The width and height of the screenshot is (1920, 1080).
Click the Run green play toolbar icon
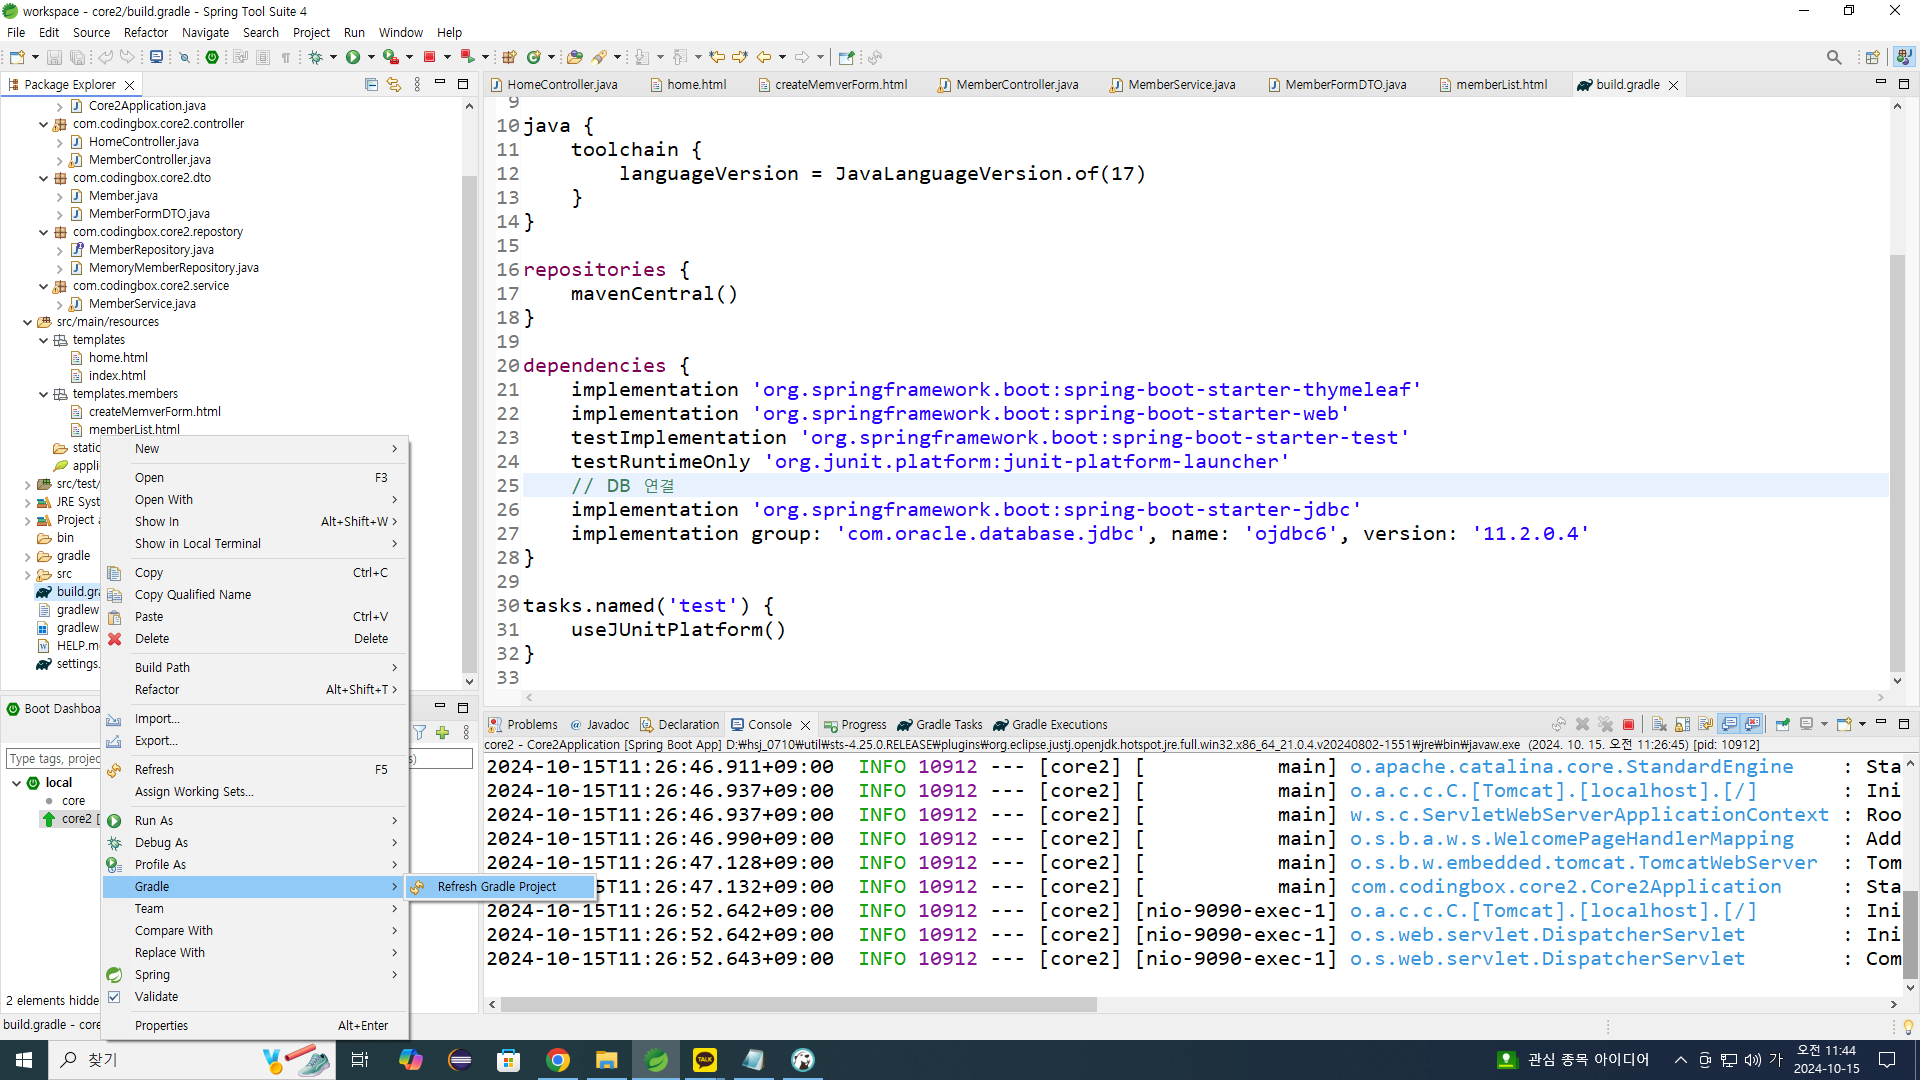(x=352, y=57)
